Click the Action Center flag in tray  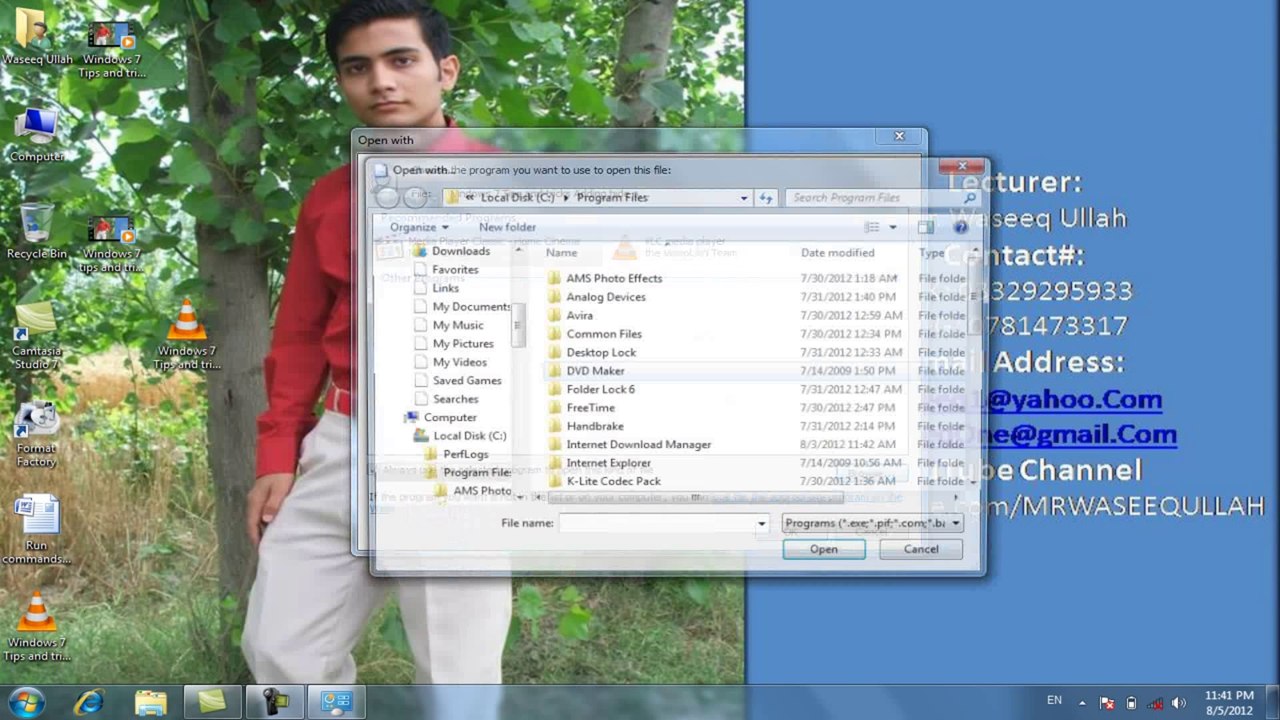1107,702
